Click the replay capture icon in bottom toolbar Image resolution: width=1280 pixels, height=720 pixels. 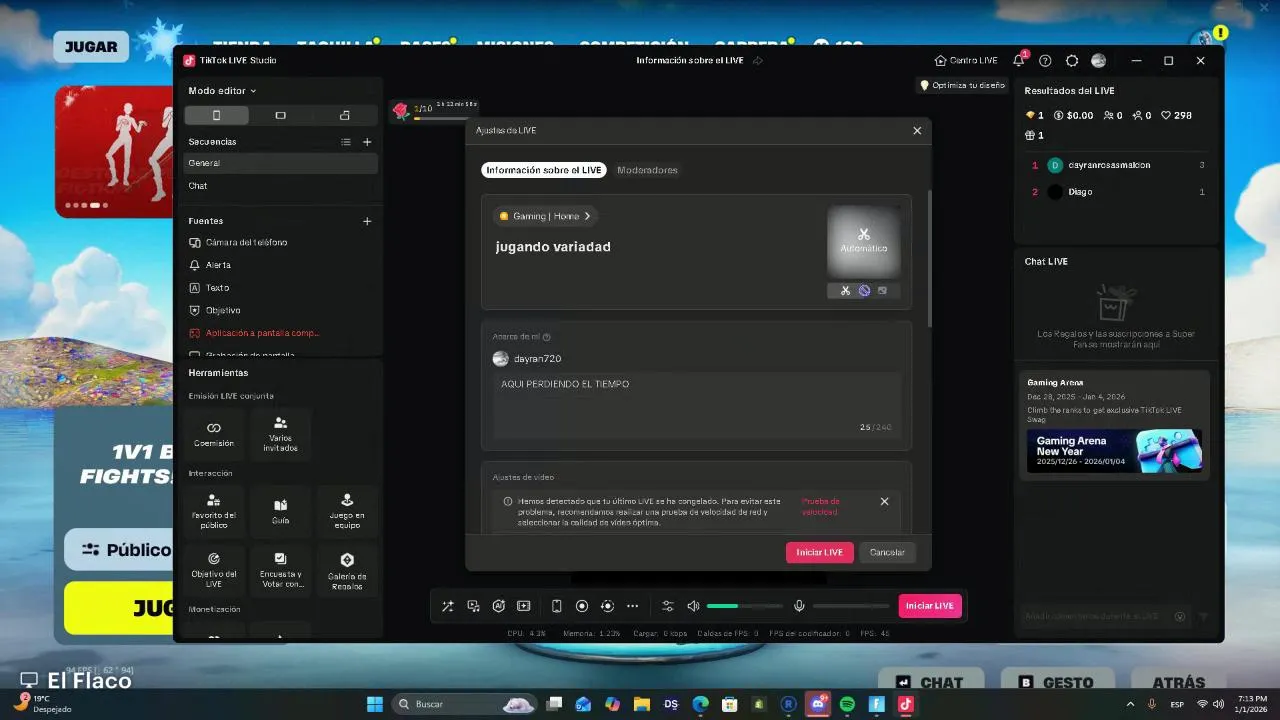pos(607,606)
